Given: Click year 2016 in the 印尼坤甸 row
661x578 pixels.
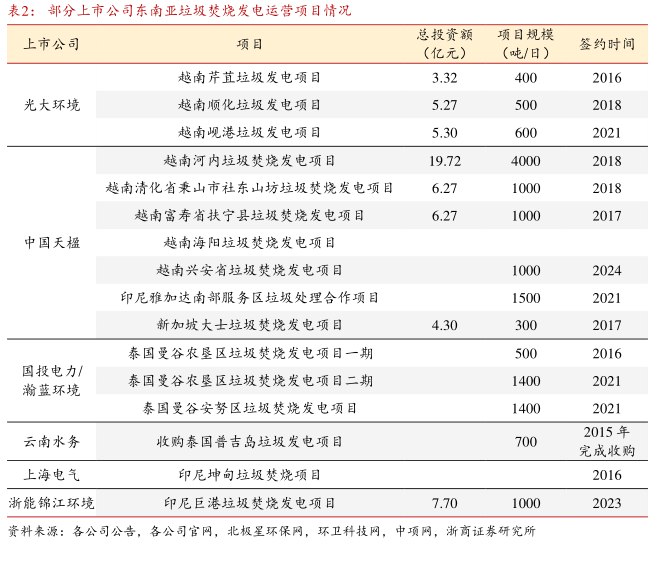Looking at the screenshot, I should pyautogui.click(x=607, y=476).
